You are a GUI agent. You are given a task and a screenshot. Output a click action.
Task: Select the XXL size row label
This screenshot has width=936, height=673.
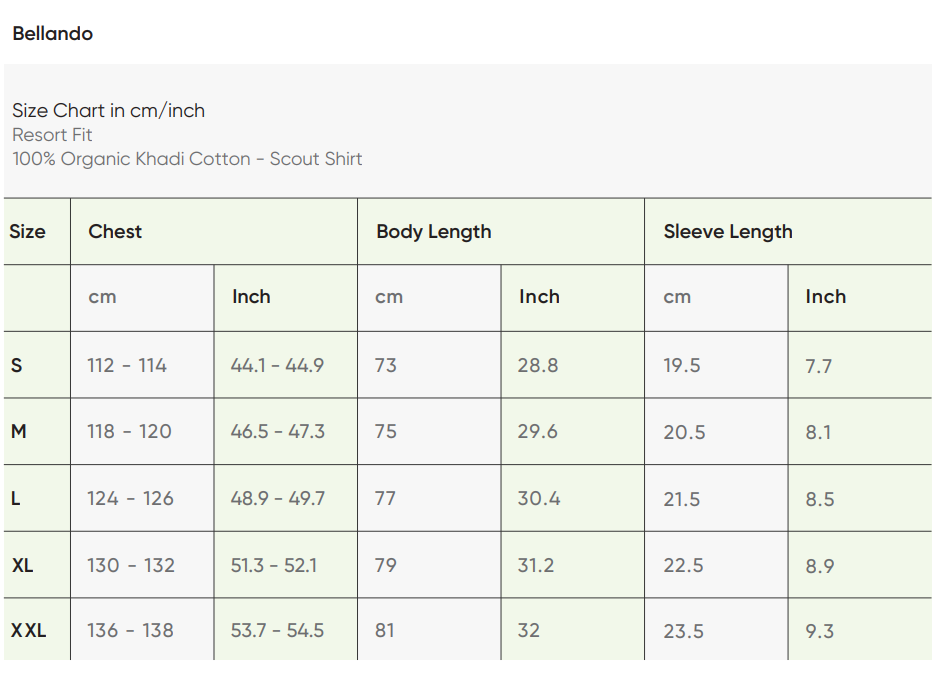pyautogui.click(x=28, y=631)
